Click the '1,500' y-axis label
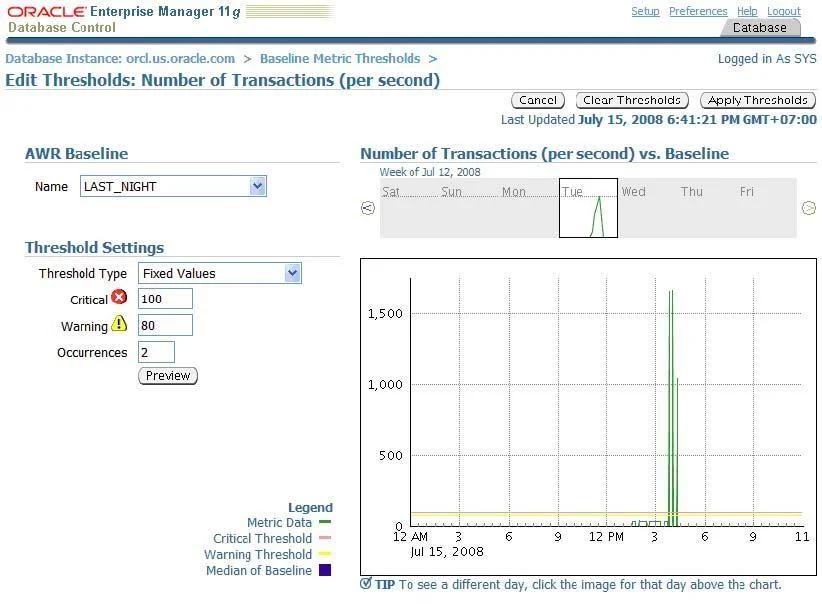Viewport: 822px width, 604px height. click(385, 314)
